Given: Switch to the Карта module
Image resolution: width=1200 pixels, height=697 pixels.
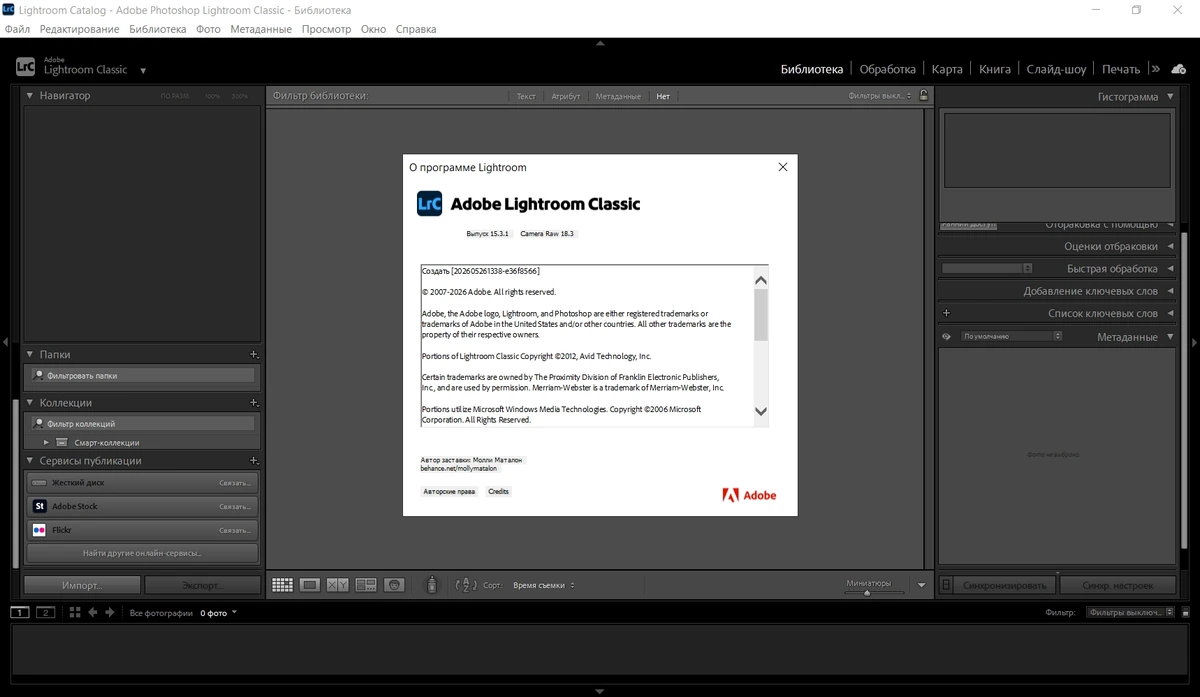Looking at the screenshot, I should coord(947,69).
